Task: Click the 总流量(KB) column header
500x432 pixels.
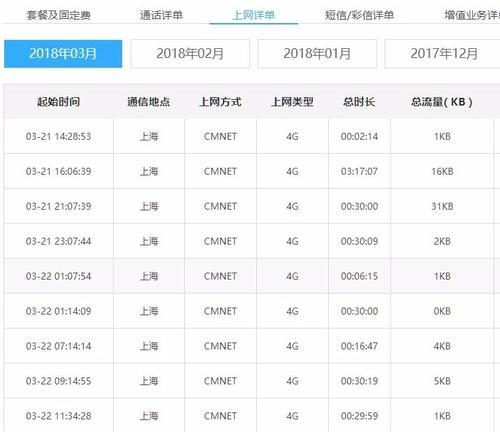Action: click(442, 102)
